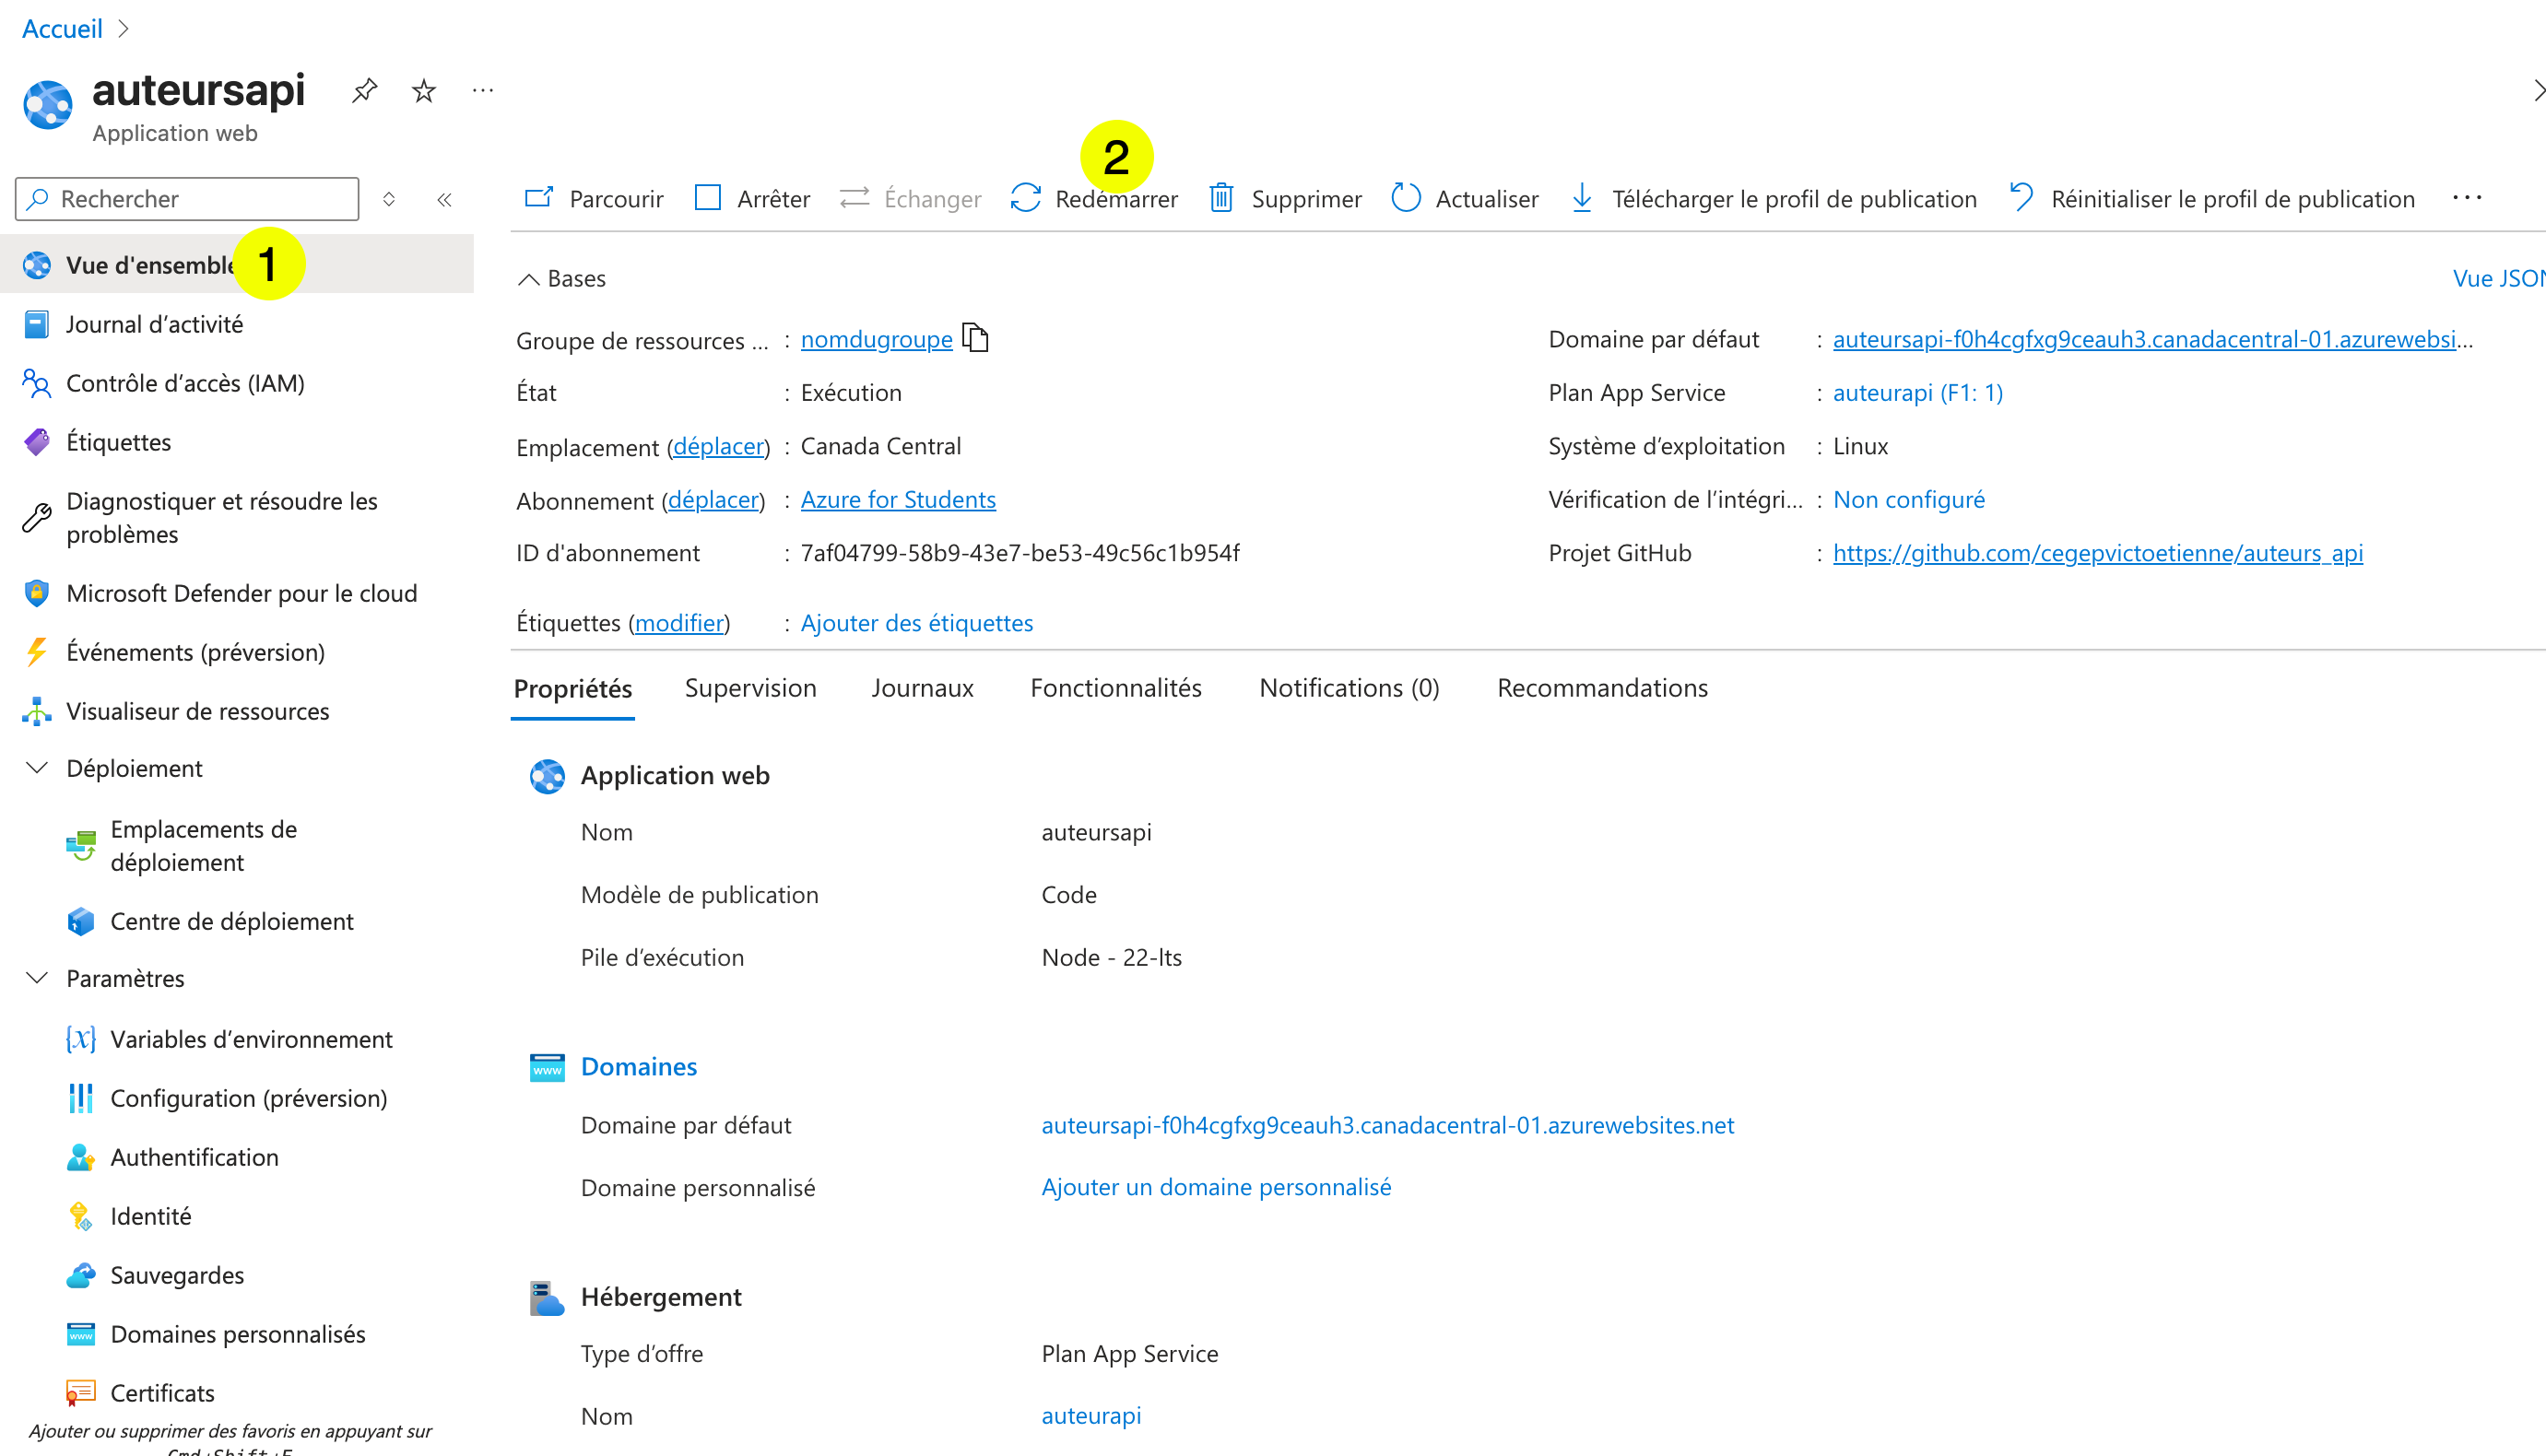Open Journal d'activité in the left menu
This screenshot has height=1456, width=2546.
[154, 323]
